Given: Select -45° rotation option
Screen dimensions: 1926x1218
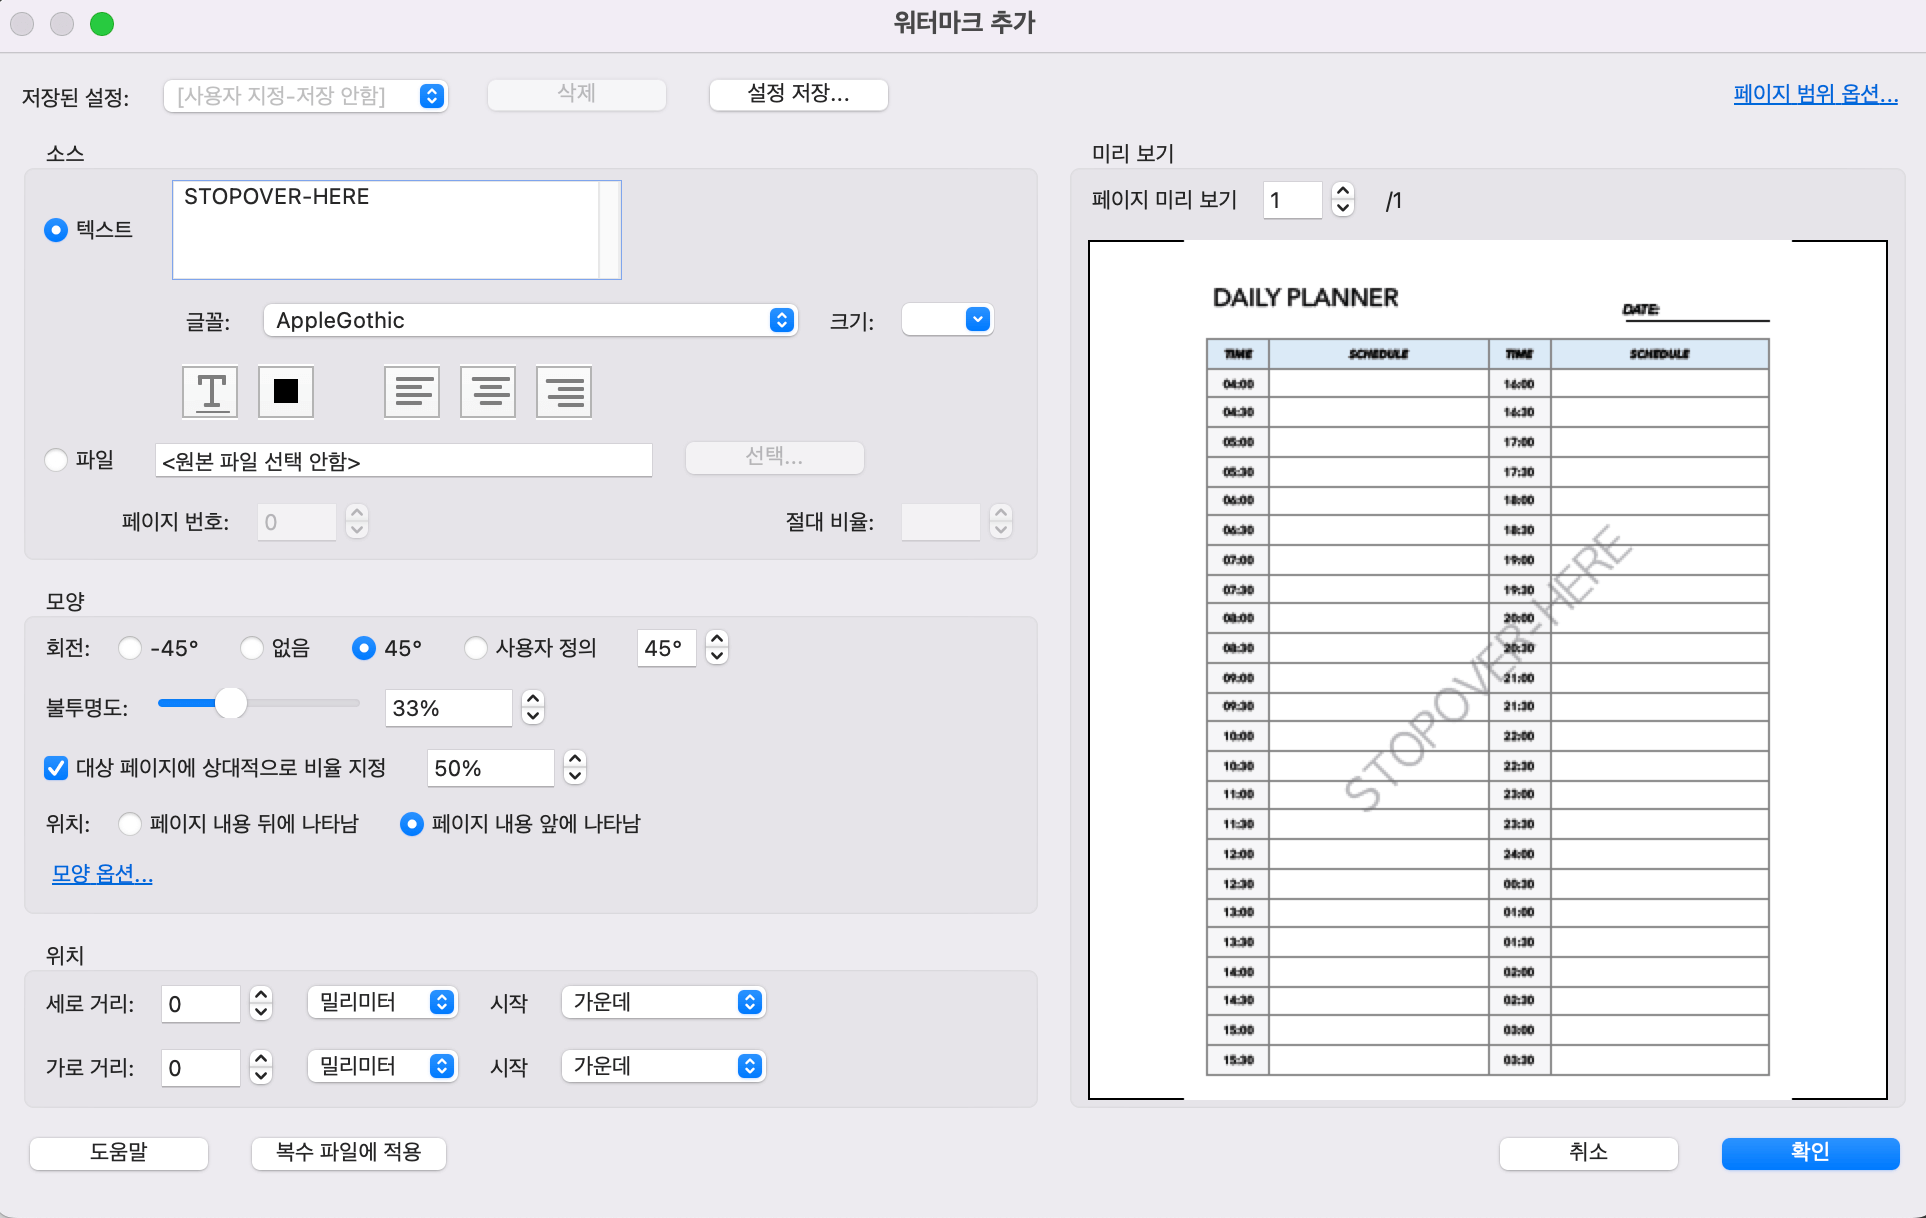Looking at the screenshot, I should 130,648.
